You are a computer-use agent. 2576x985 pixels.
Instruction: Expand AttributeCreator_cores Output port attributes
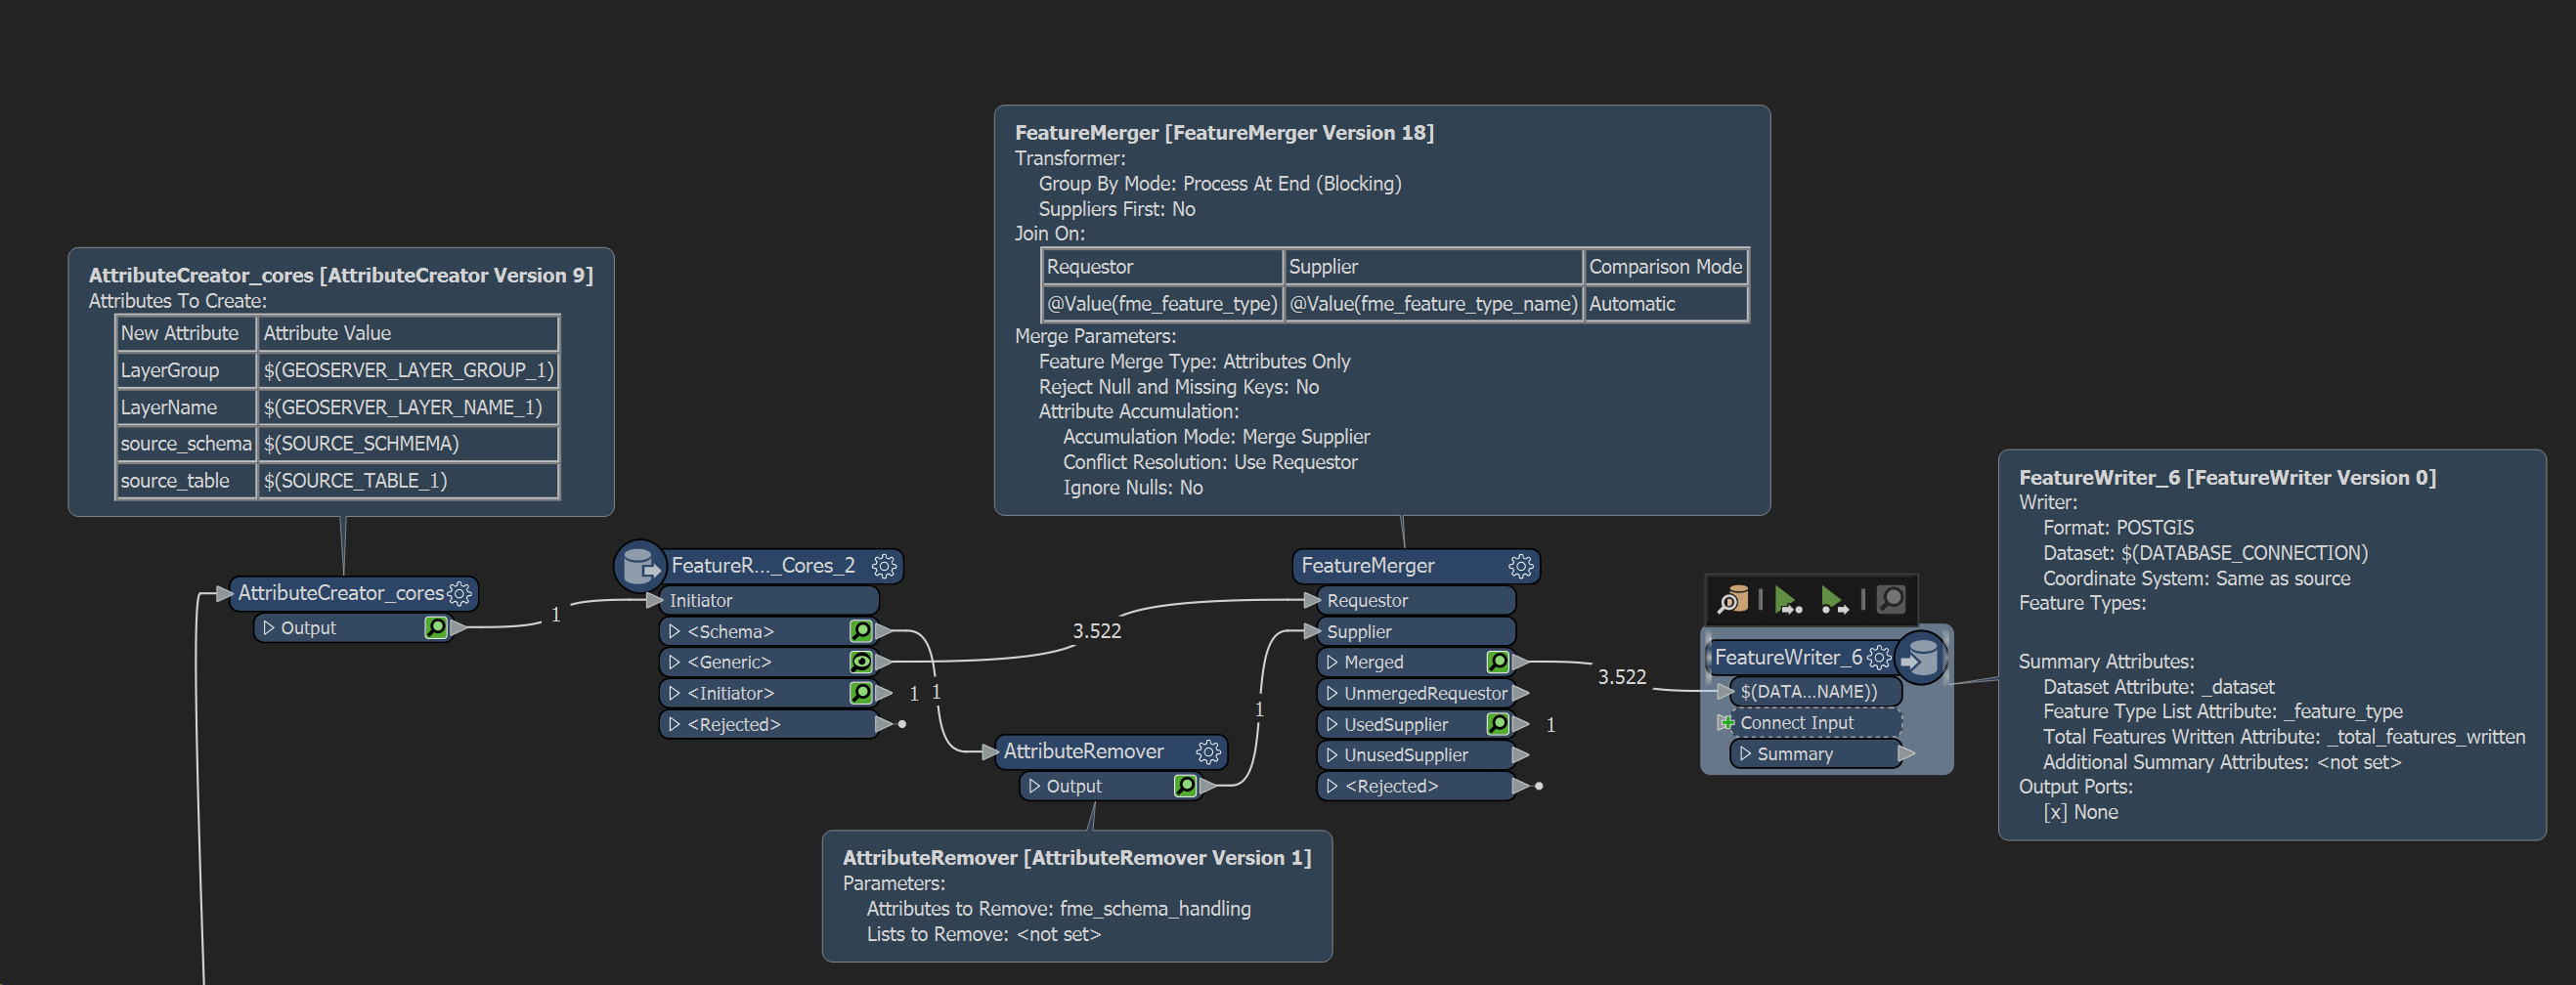click(269, 628)
